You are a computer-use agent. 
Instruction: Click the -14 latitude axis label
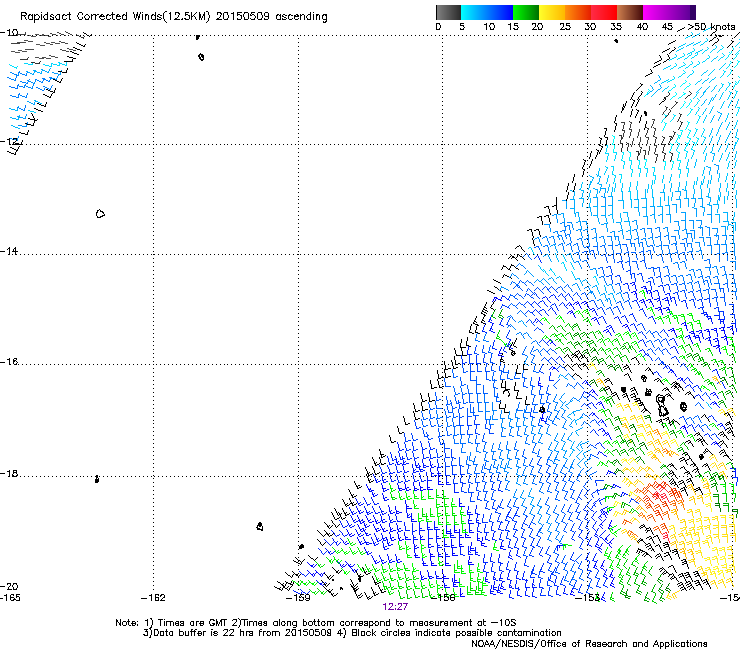pos(9,251)
